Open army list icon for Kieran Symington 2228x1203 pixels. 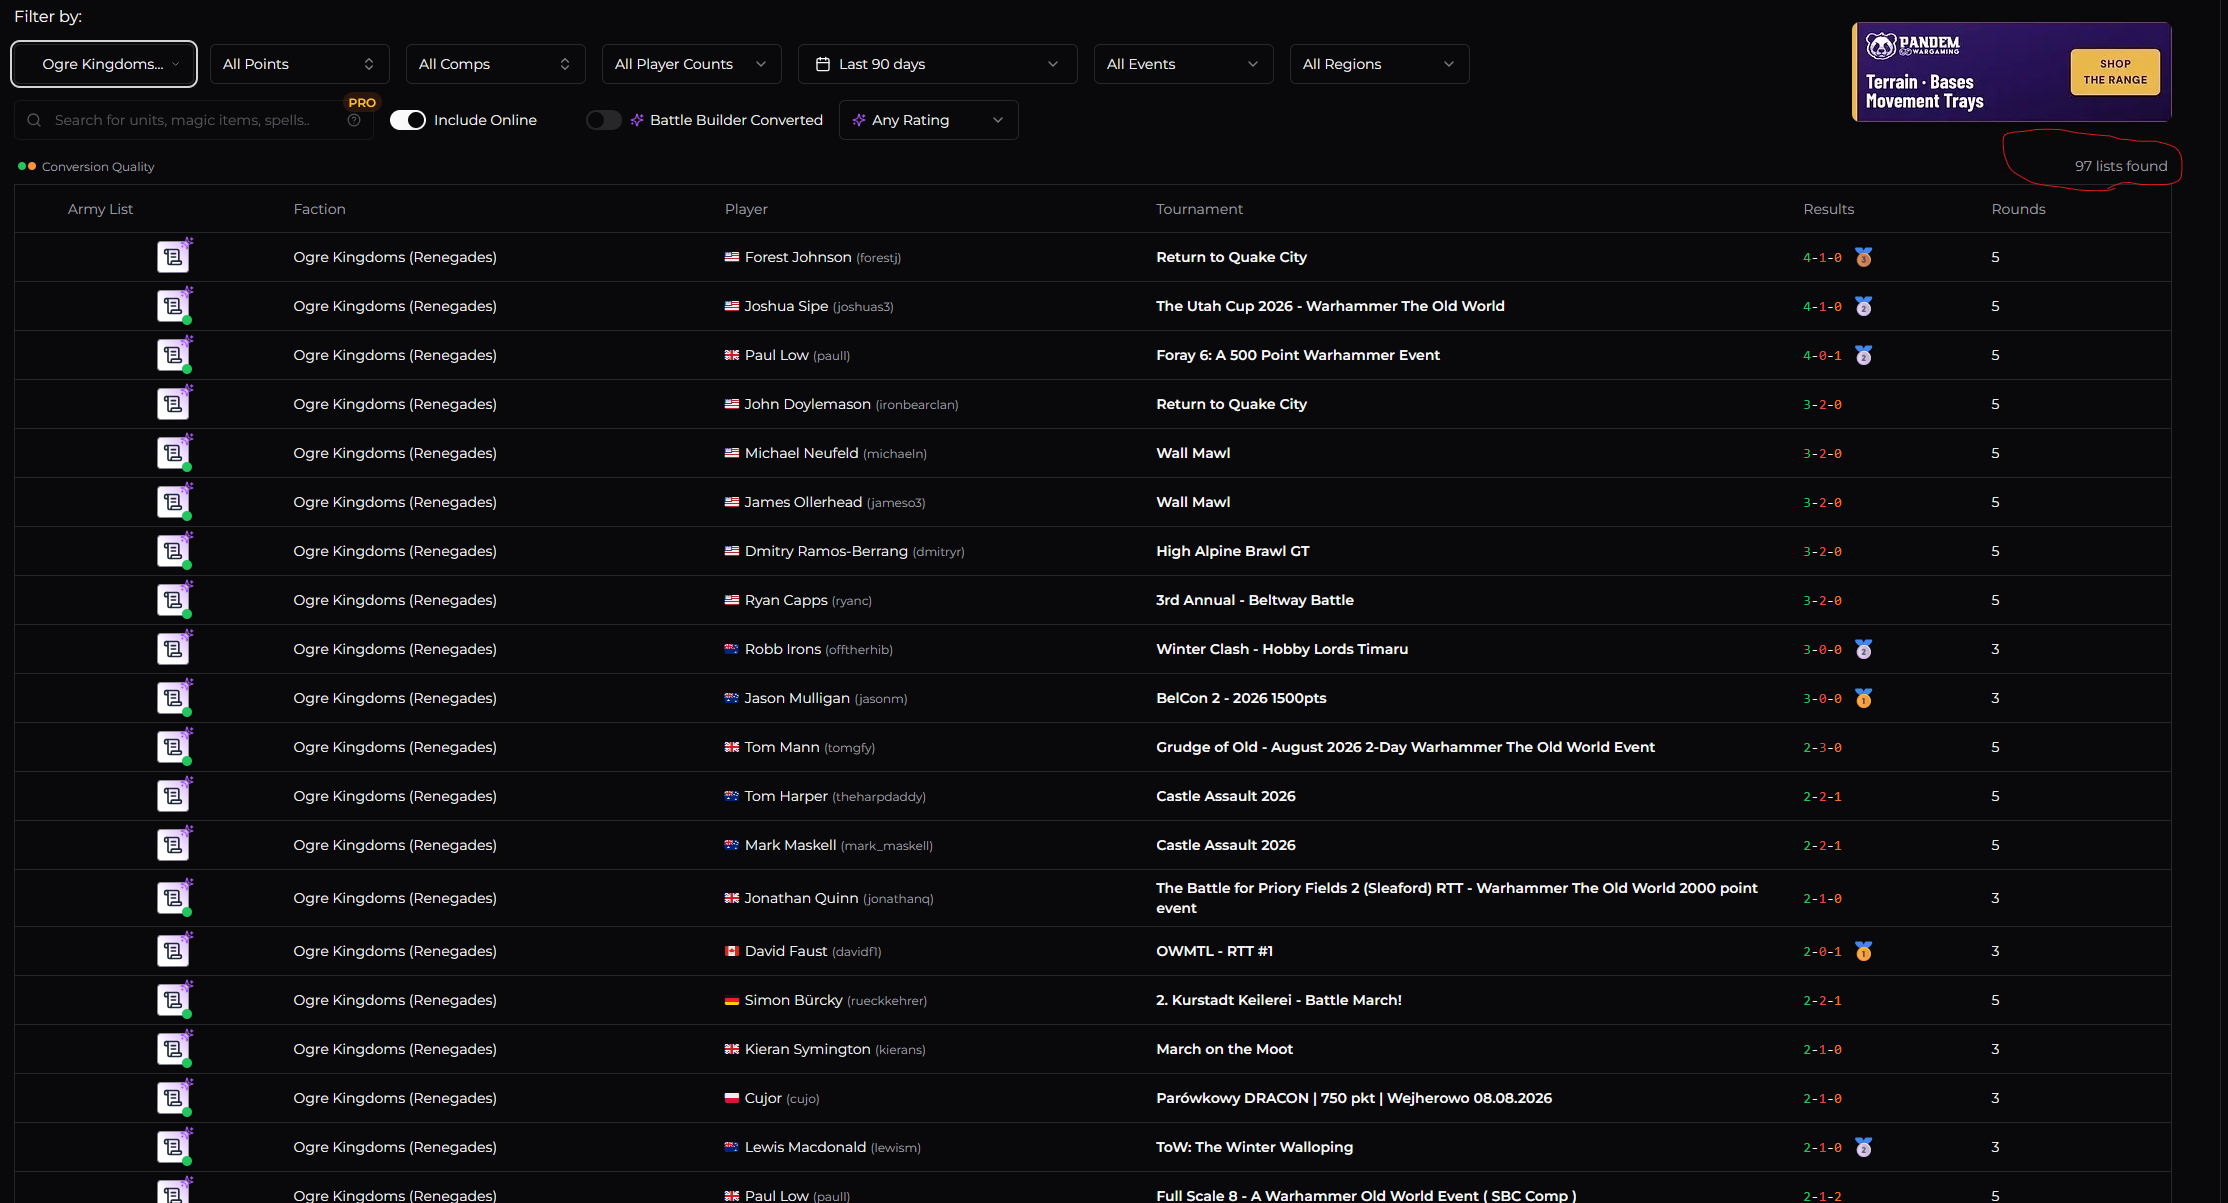[x=174, y=1049]
